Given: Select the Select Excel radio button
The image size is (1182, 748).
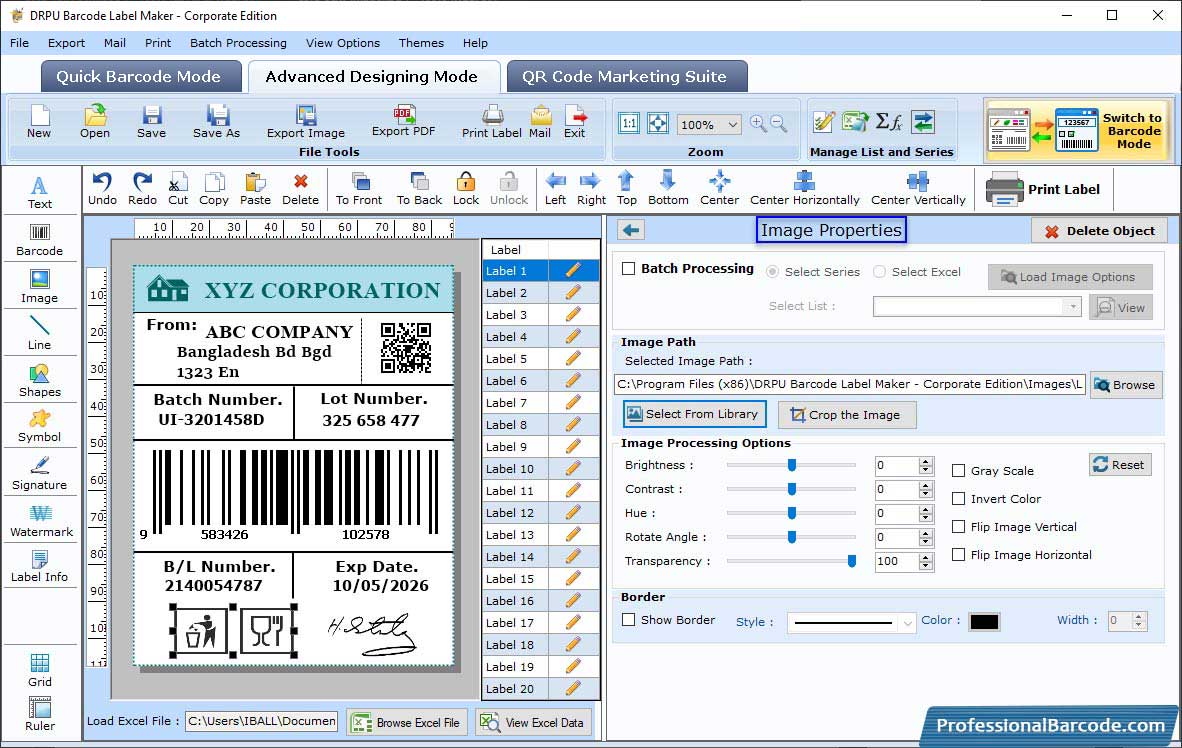Looking at the screenshot, I should tap(880, 271).
